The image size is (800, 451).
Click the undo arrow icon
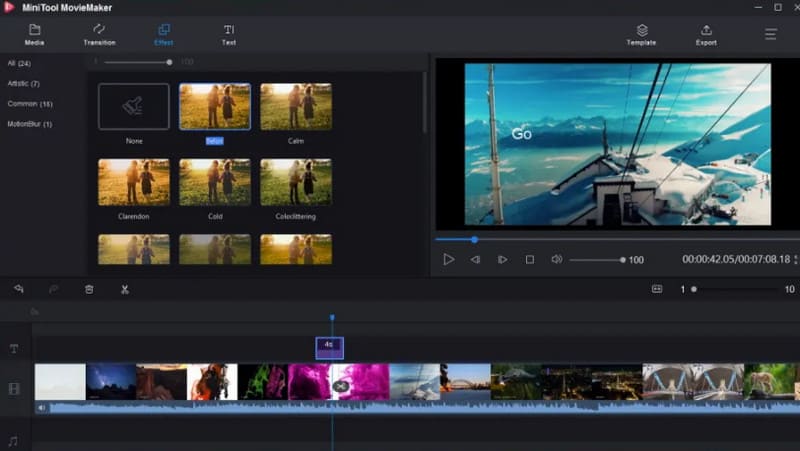(18, 289)
